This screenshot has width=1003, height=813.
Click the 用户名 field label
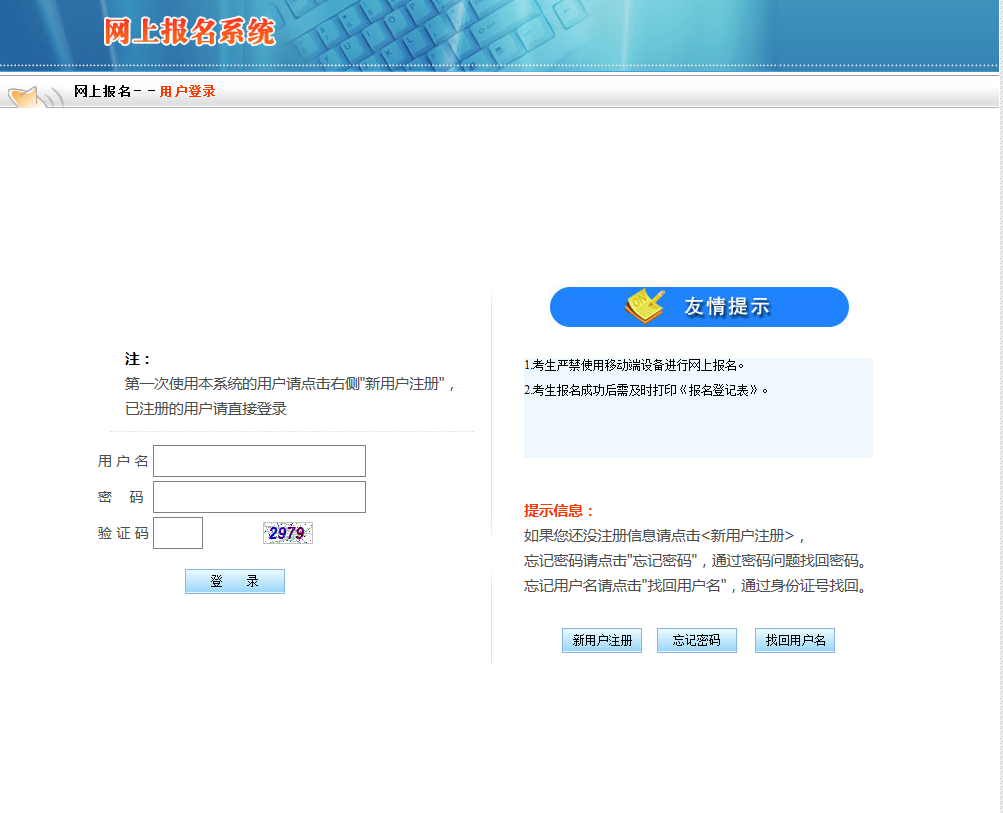(x=123, y=461)
